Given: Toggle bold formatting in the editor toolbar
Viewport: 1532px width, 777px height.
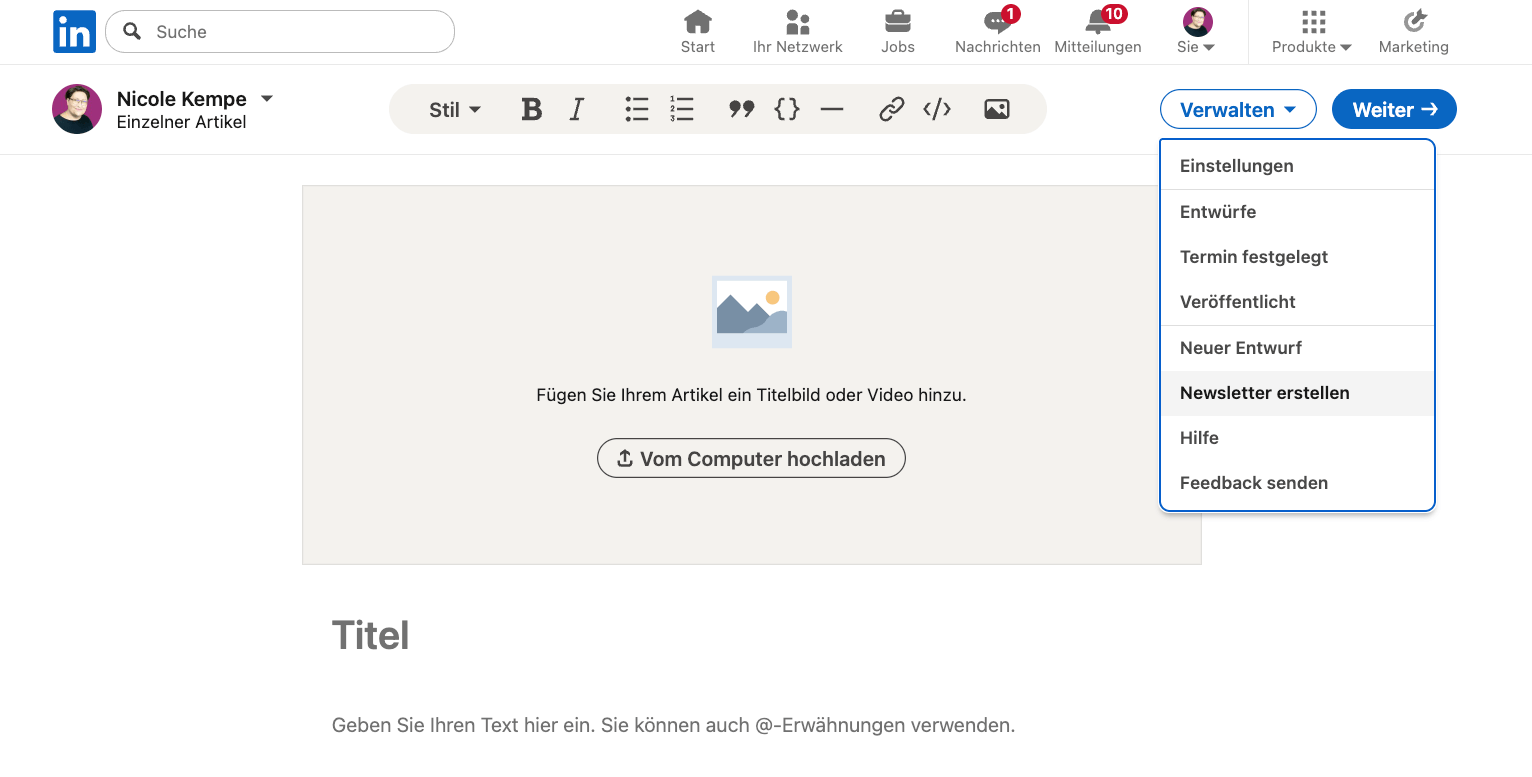Looking at the screenshot, I should [x=531, y=109].
